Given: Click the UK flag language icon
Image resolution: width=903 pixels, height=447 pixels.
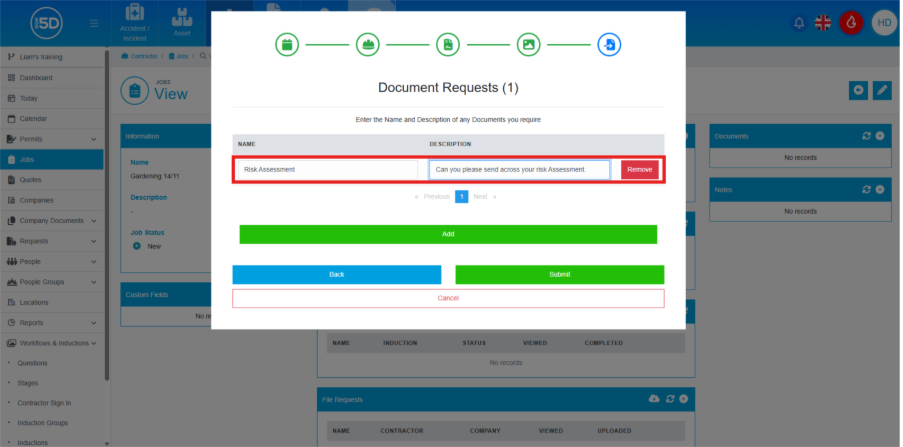Looking at the screenshot, I should [824, 23].
